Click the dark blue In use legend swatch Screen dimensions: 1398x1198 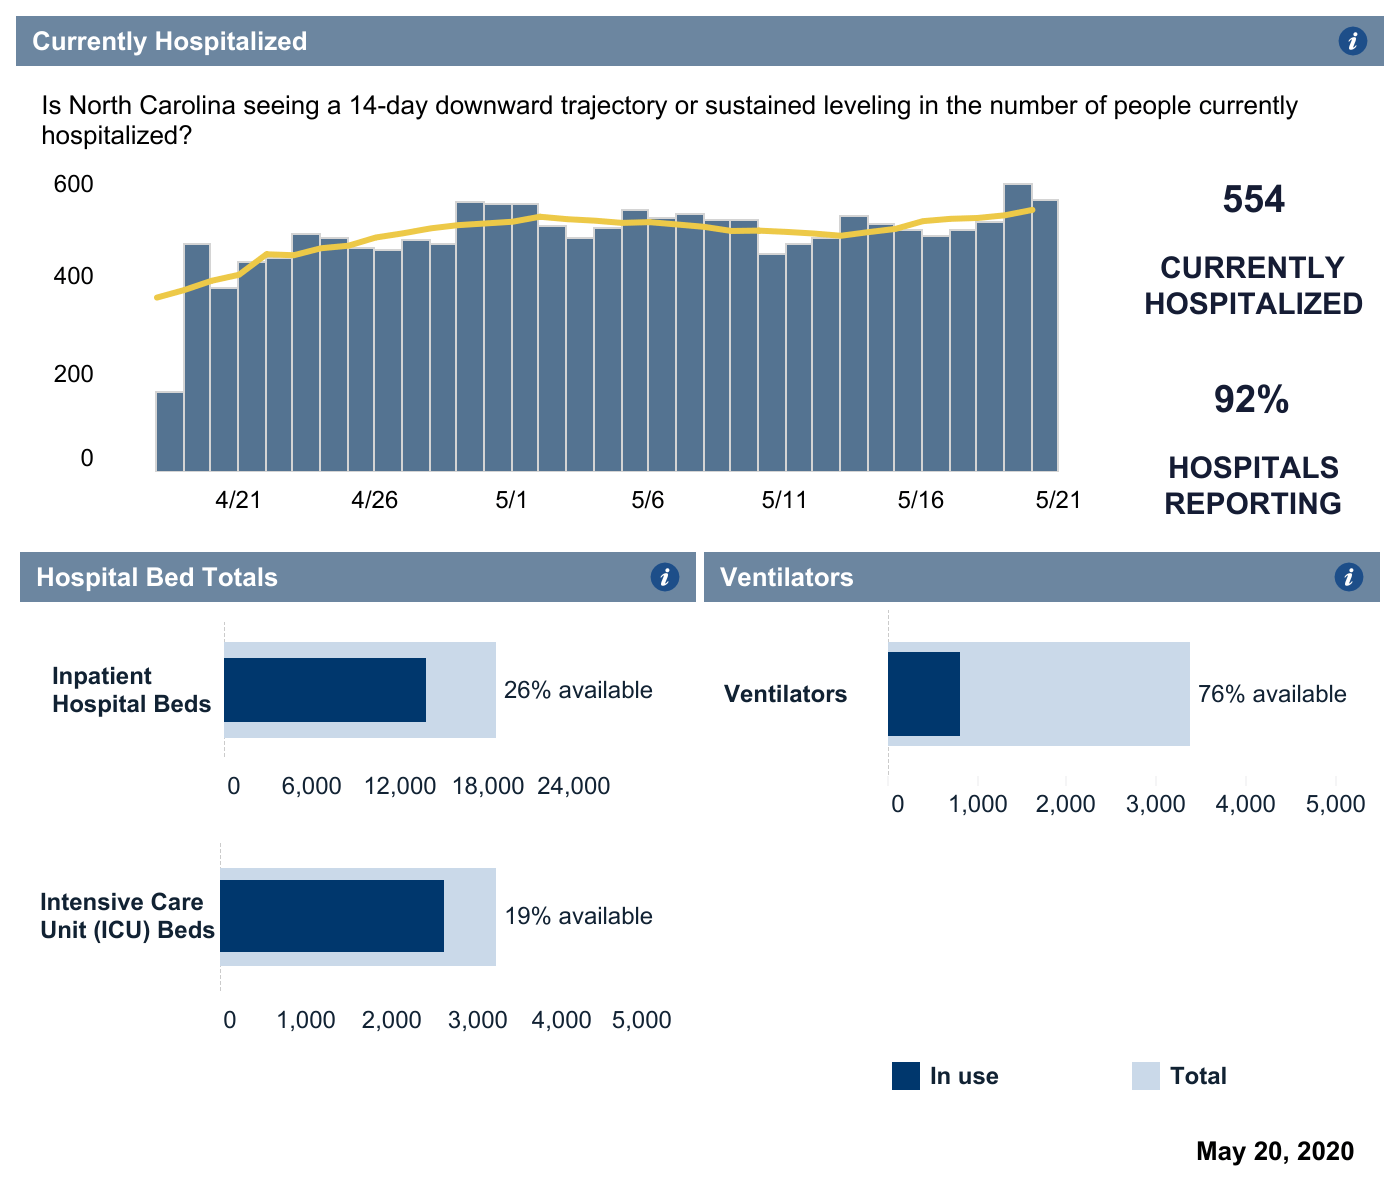click(905, 1076)
